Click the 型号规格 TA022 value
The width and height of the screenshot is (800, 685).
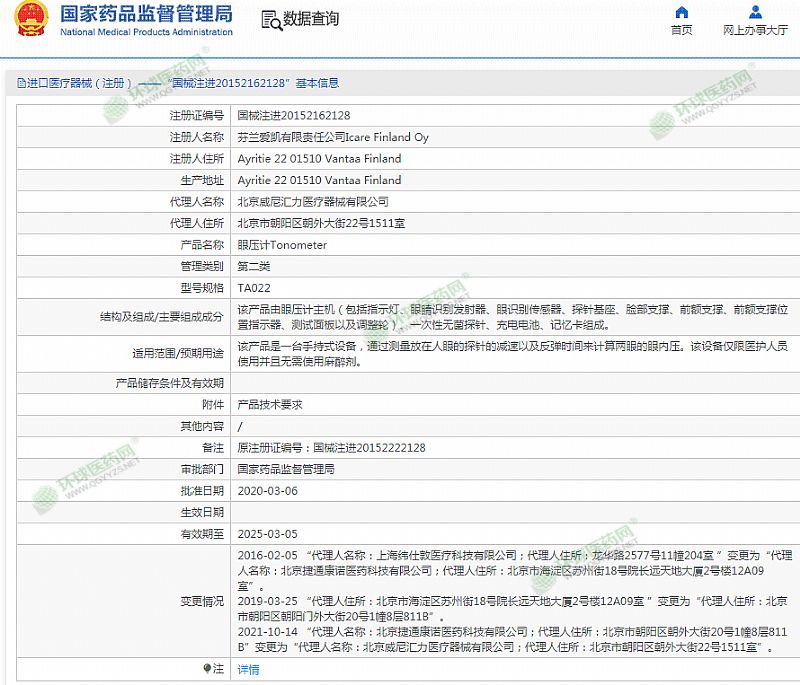pyautogui.click(x=254, y=288)
